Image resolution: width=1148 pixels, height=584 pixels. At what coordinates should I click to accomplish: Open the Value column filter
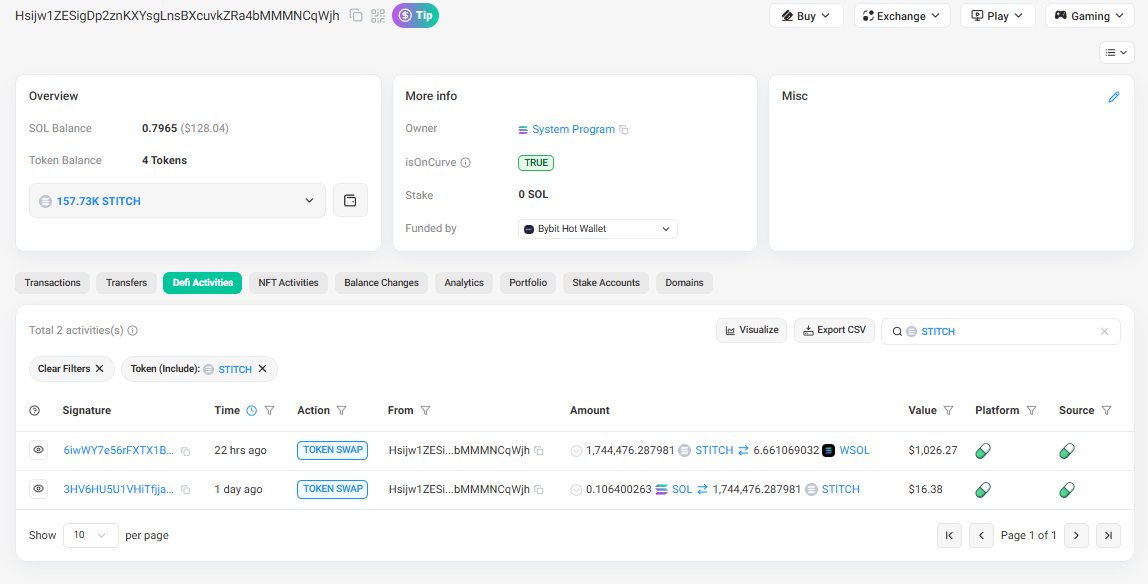tap(948, 411)
